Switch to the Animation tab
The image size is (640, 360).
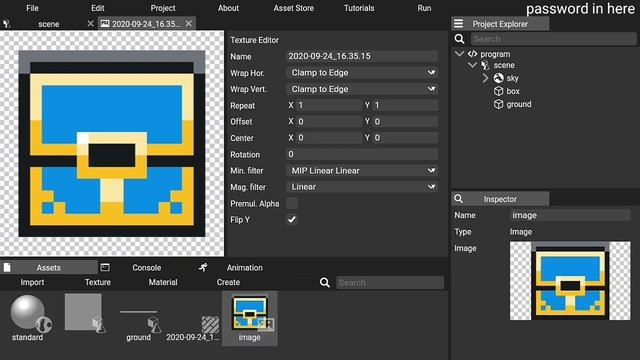244,267
